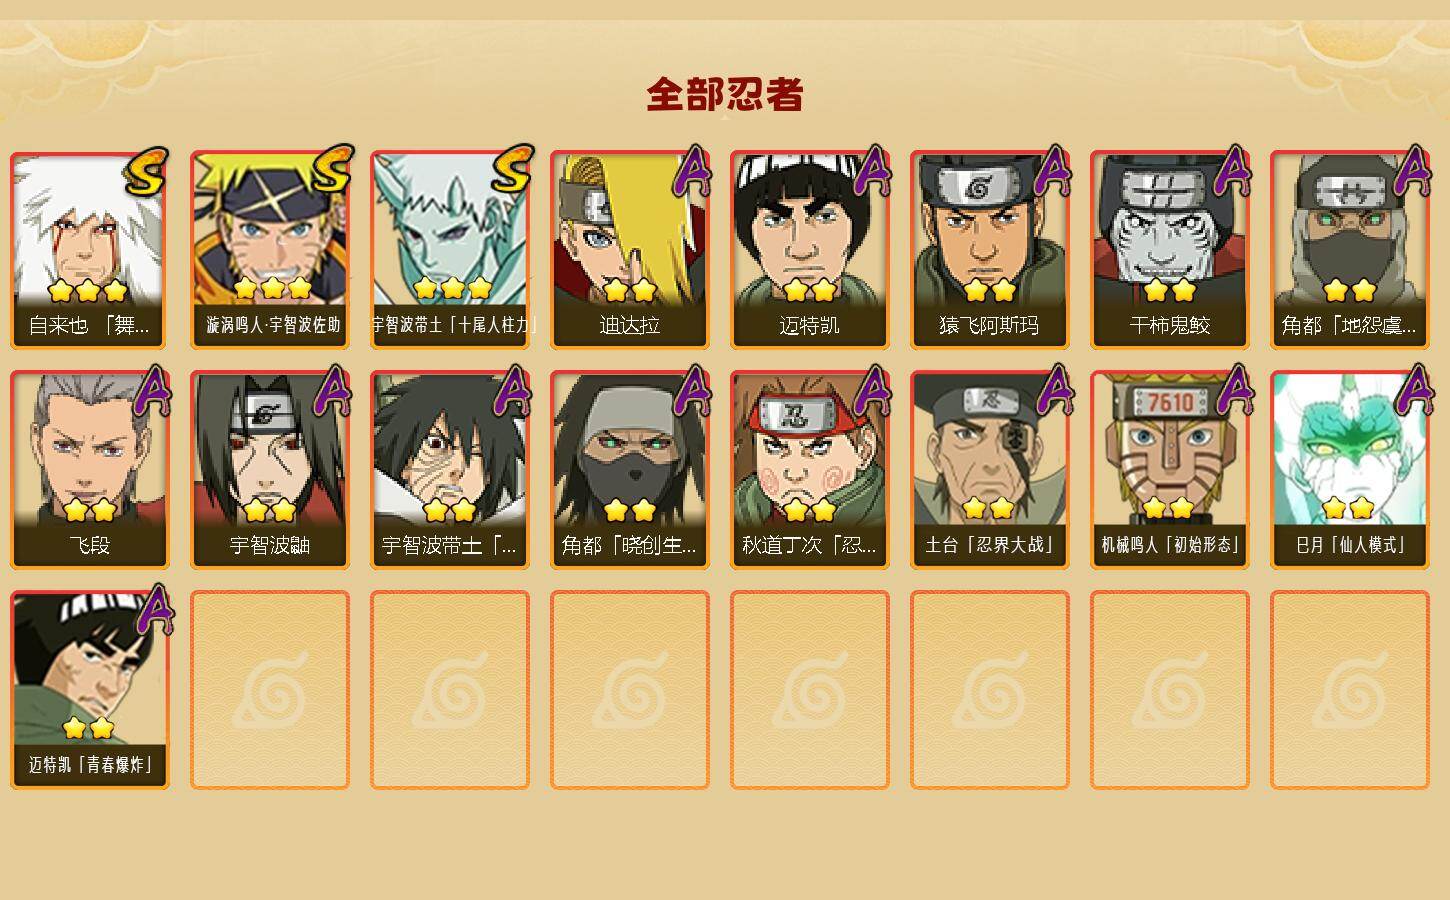Open the 猿飞阿斯玛 ninja card
Viewport: 1450px width, 900px height.
tap(990, 250)
